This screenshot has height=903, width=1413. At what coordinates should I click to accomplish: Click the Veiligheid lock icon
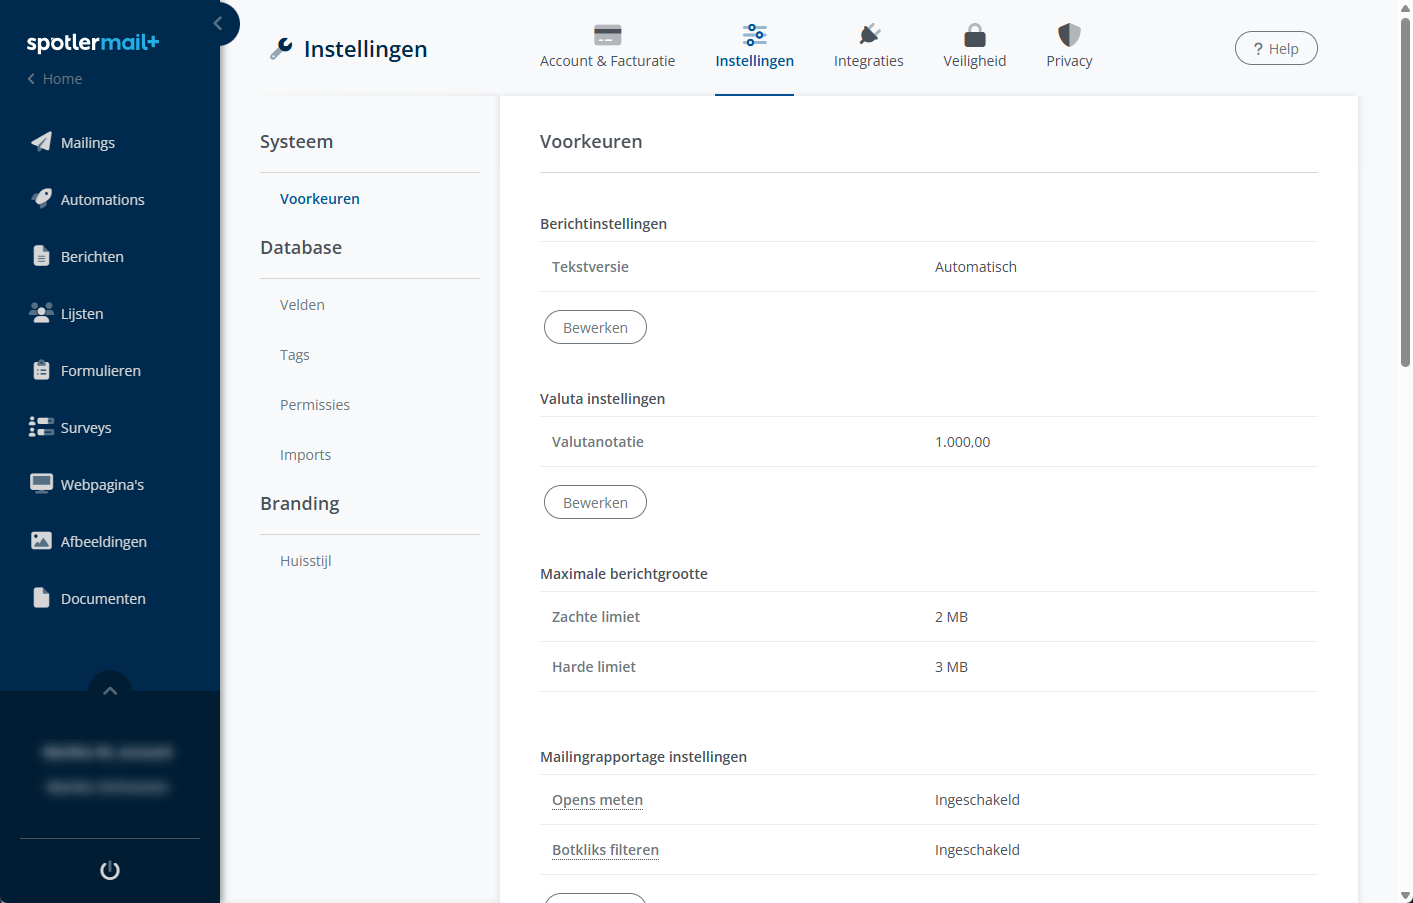coord(975,35)
